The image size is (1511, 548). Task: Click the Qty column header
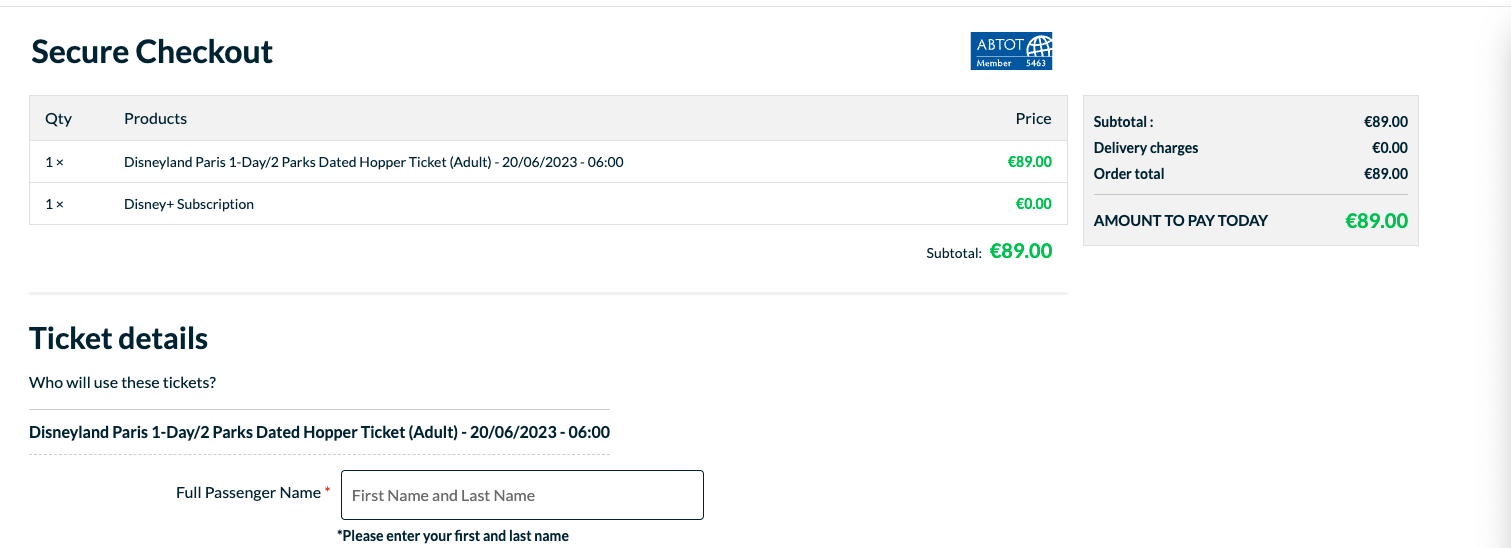[x=59, y=118]
